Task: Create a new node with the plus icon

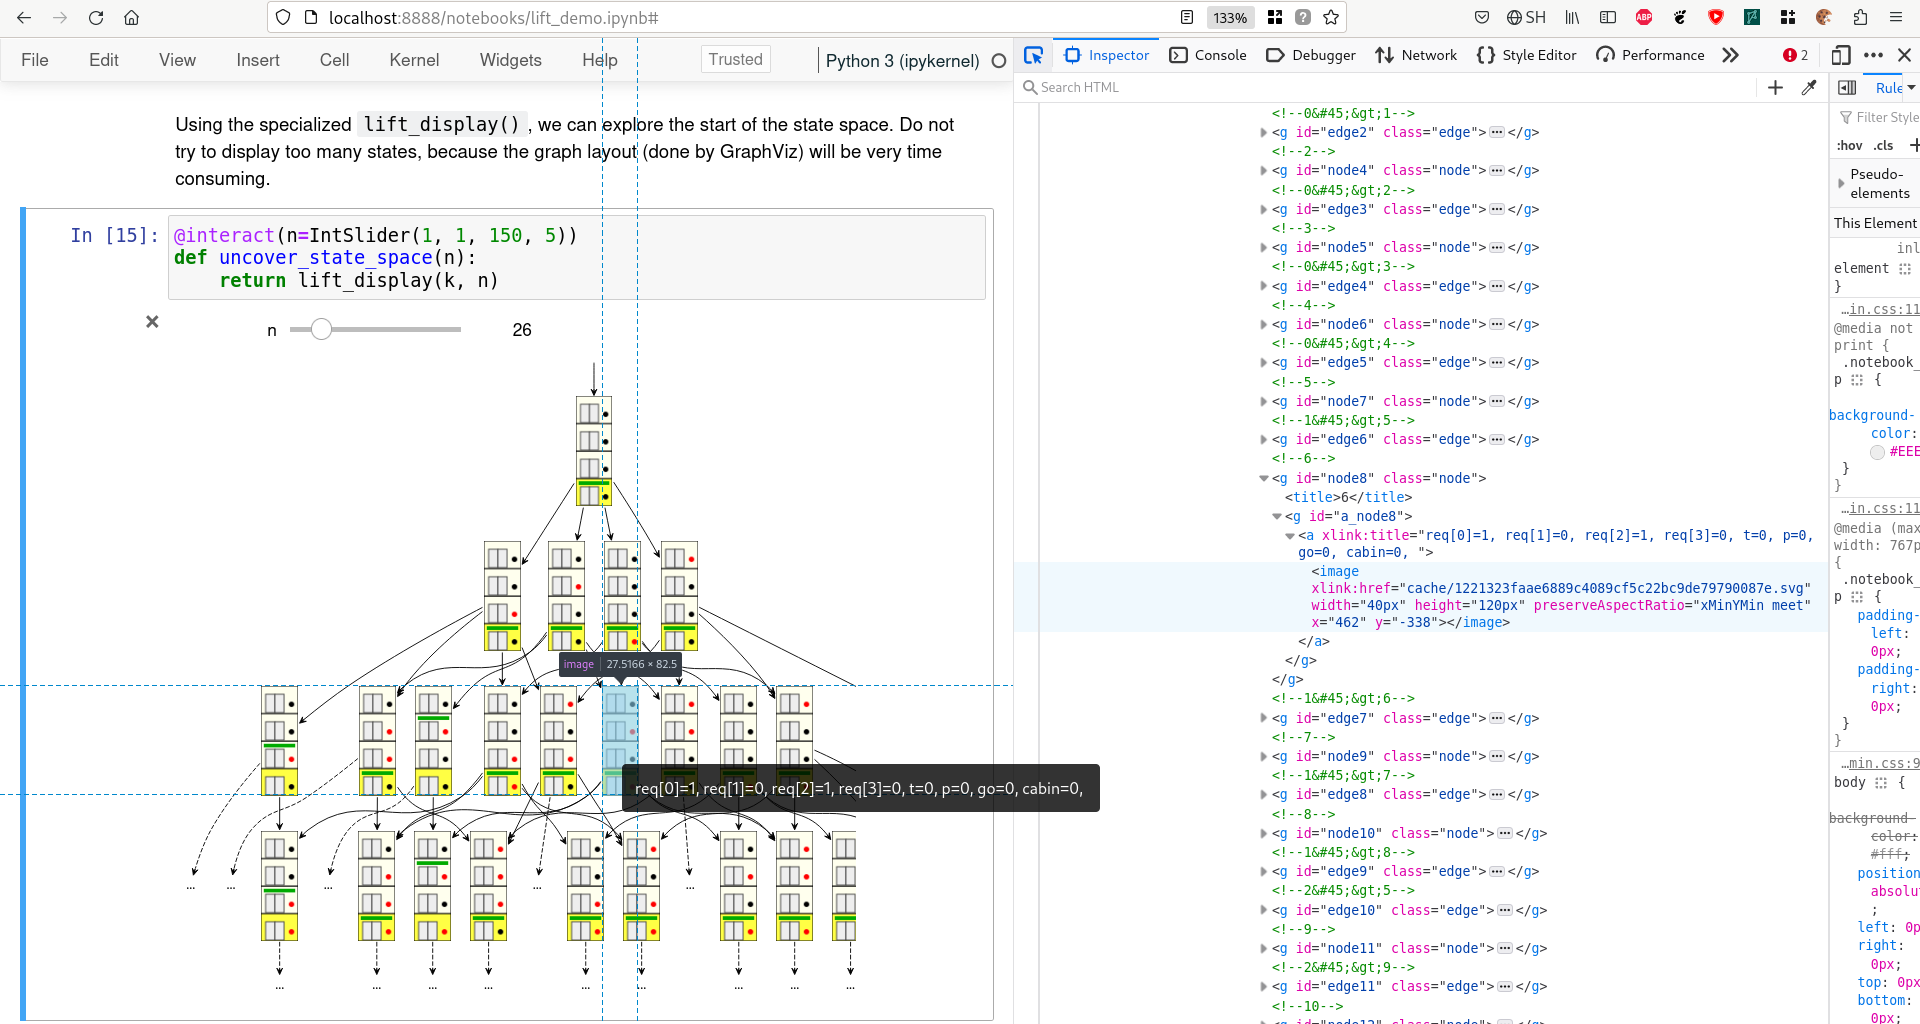Action: pos(1776,88)
